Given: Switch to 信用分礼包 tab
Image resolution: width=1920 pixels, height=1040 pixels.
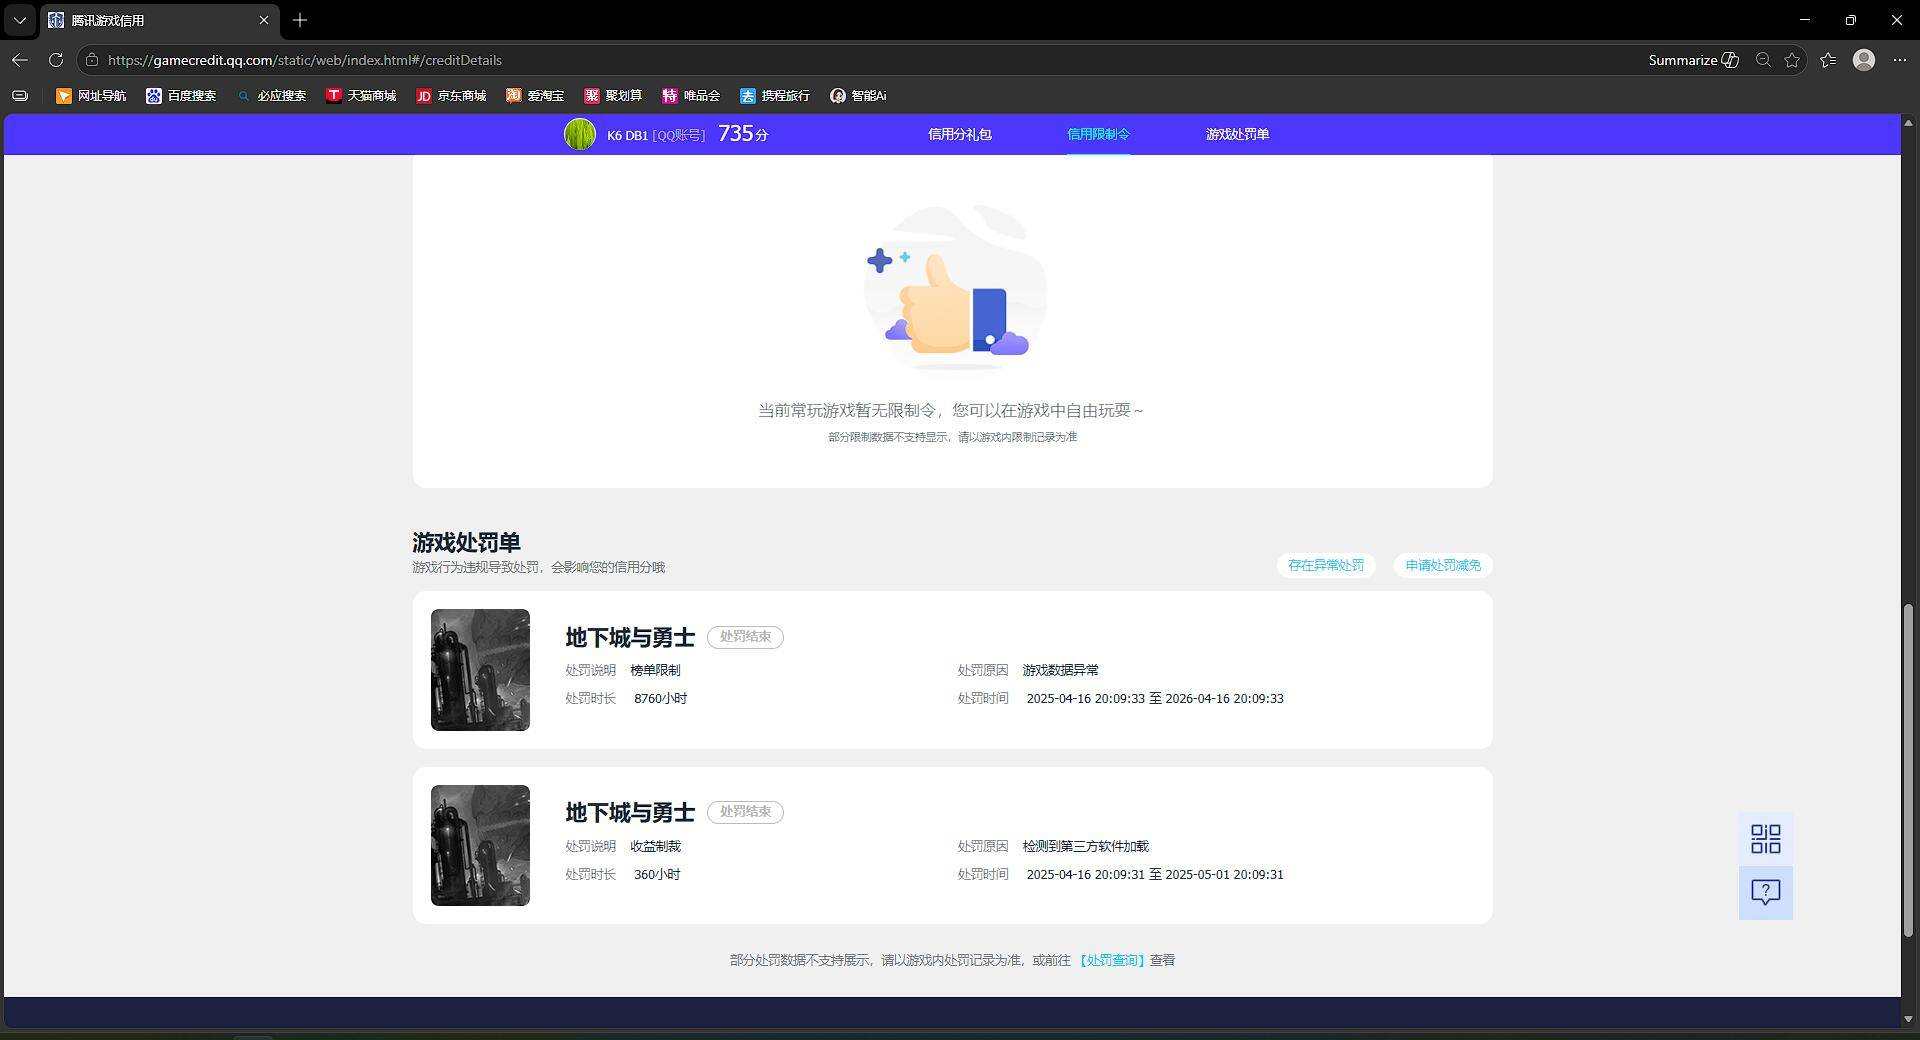Looking at the screenshot, I should coord(959,134).
